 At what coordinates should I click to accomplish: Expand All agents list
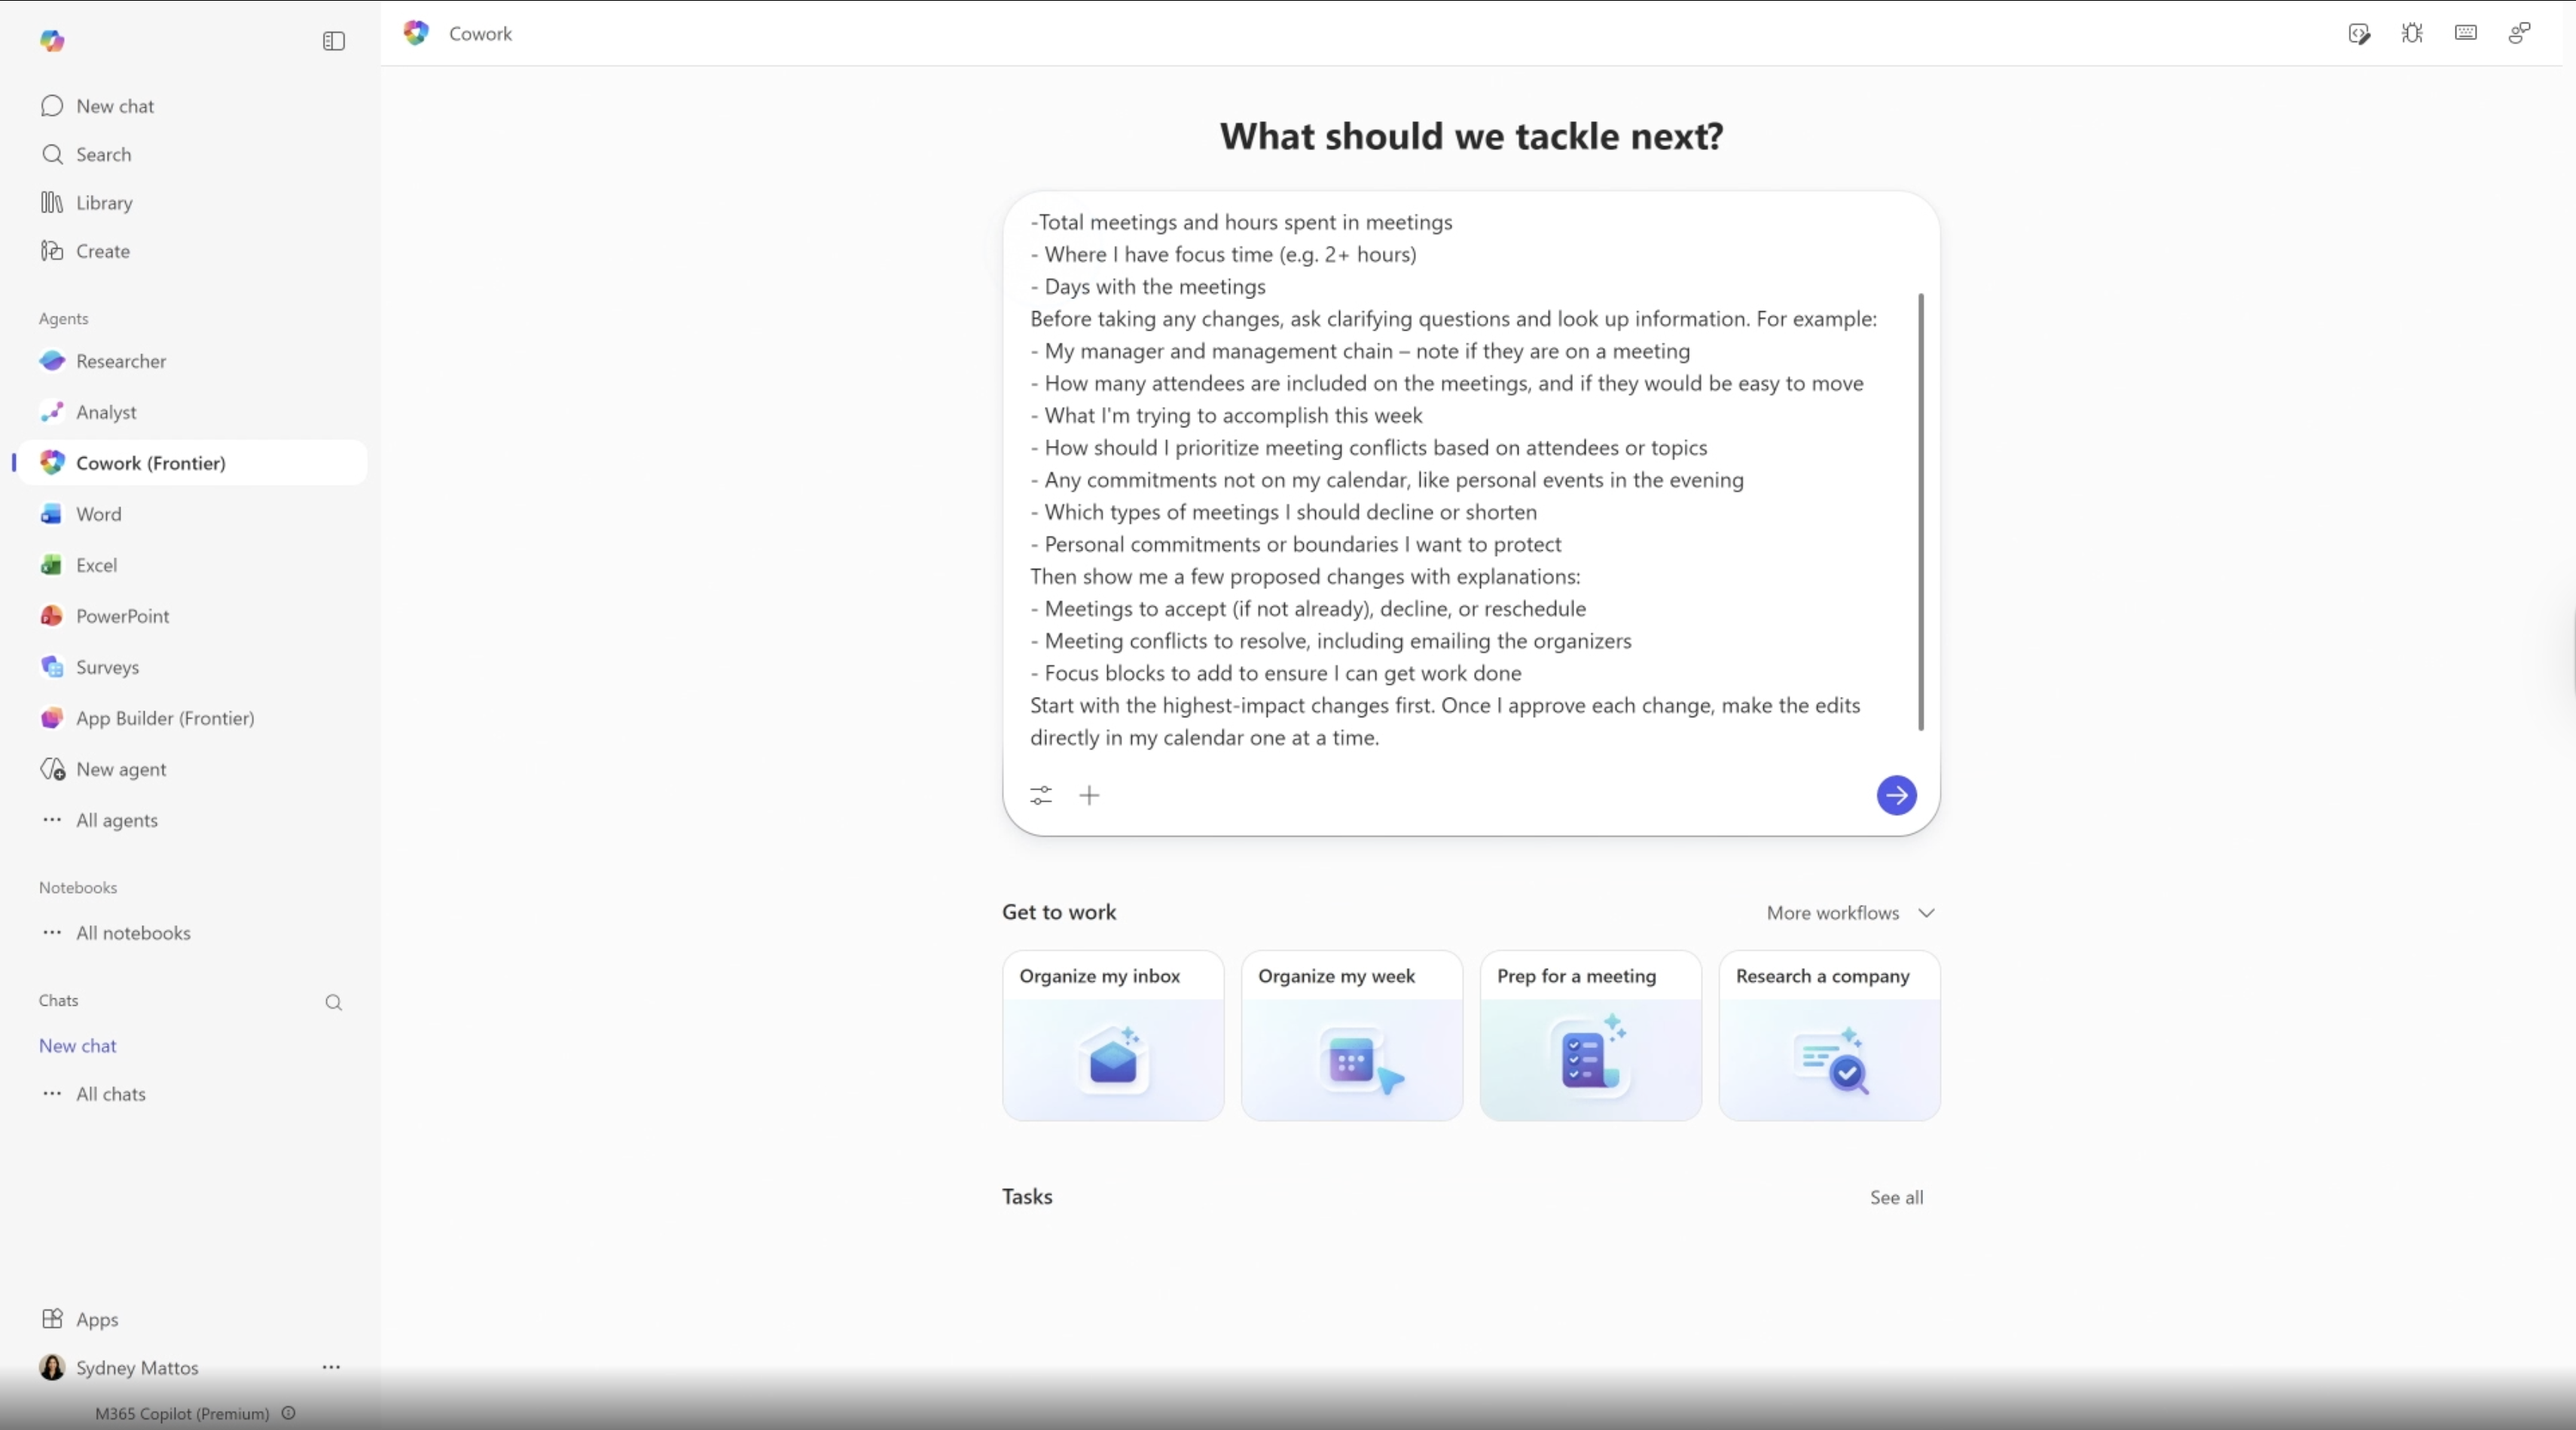click(117, 820)
